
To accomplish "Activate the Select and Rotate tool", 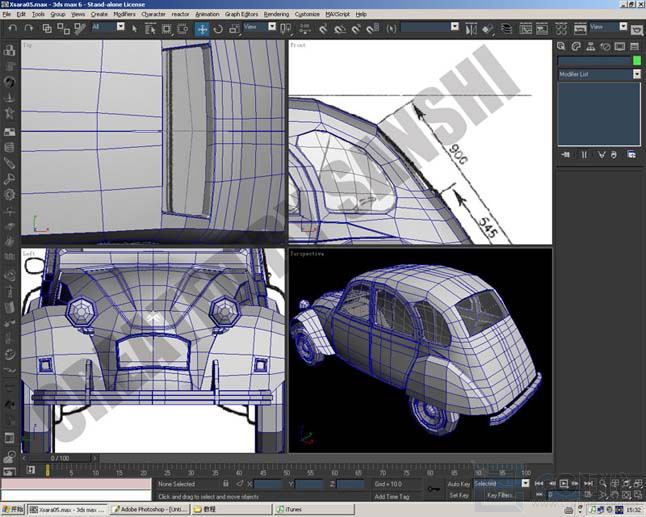I will (x=218, y=29).
